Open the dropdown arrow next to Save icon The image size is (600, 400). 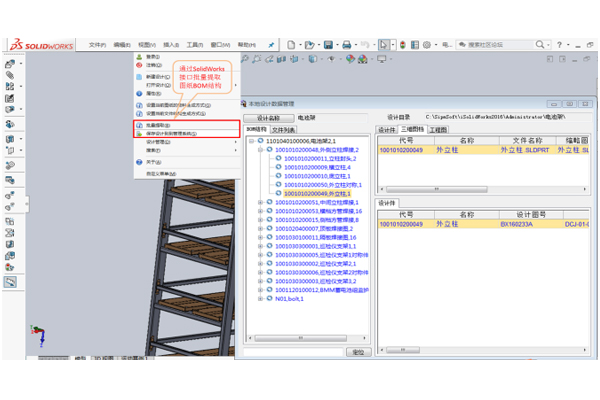click(x=337, y=45)
